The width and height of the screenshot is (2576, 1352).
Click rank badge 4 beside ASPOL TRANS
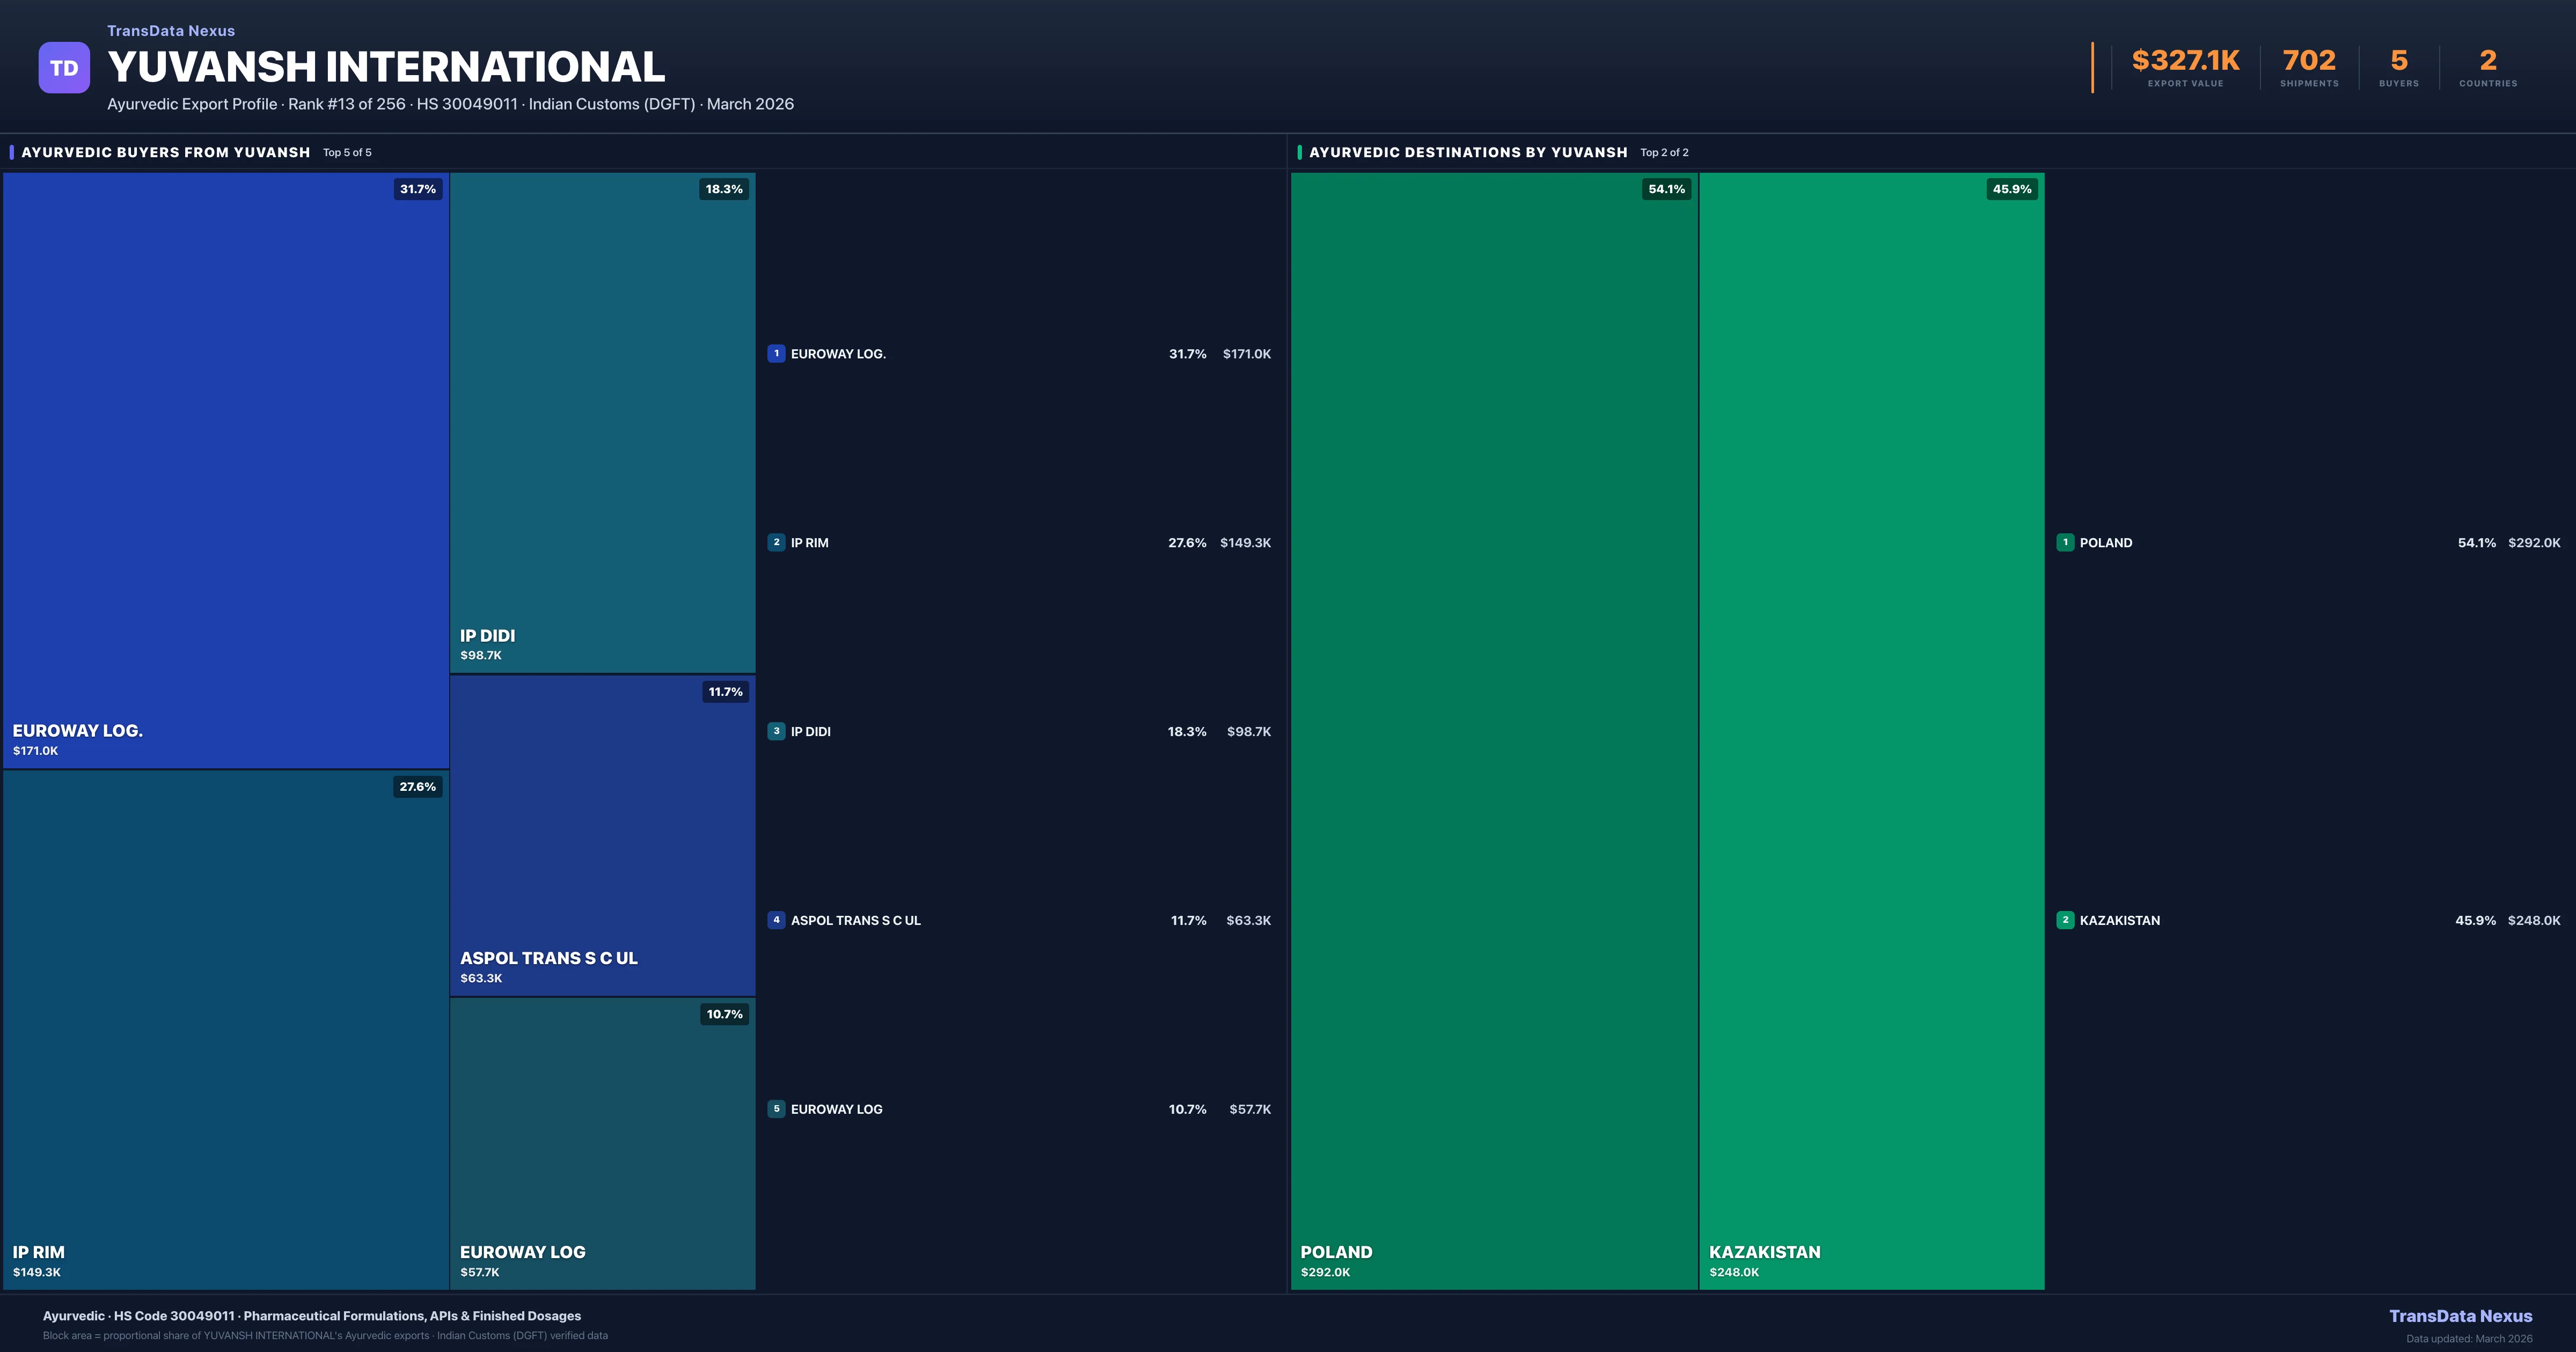click(x=776, y=920)
